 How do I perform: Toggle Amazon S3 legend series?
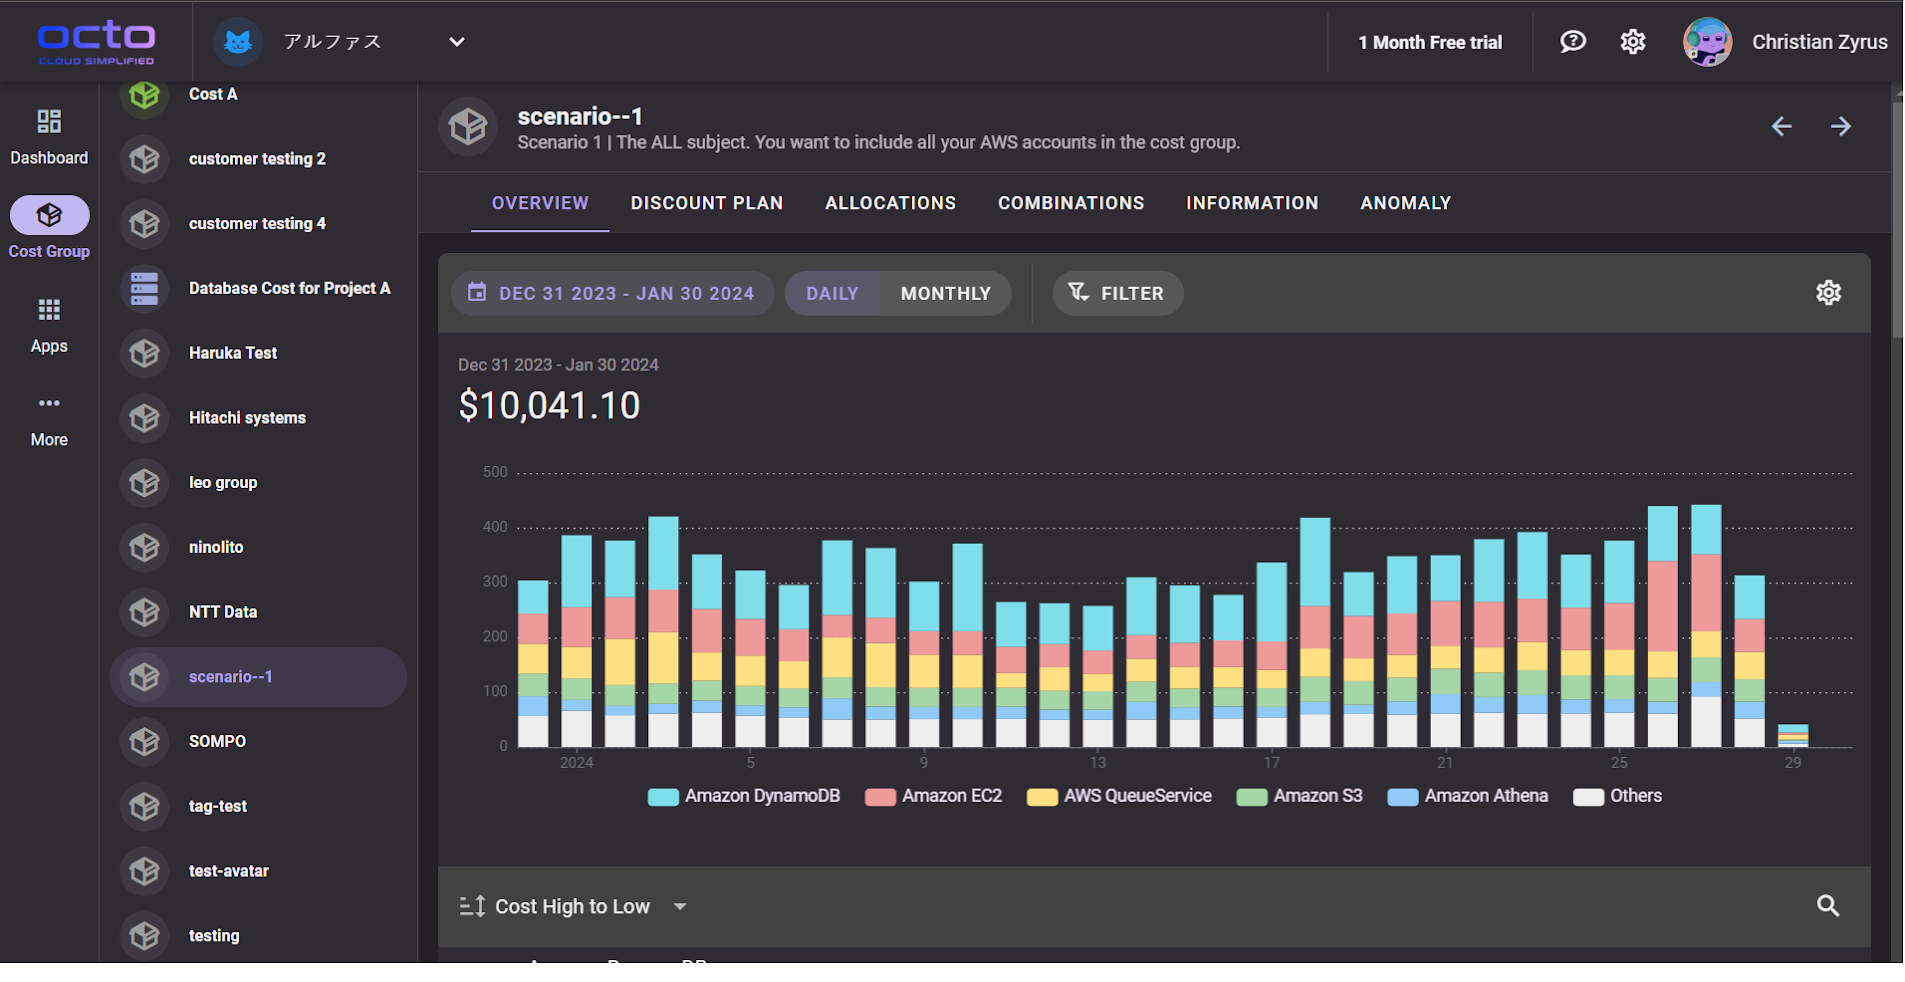(1300, 796)
